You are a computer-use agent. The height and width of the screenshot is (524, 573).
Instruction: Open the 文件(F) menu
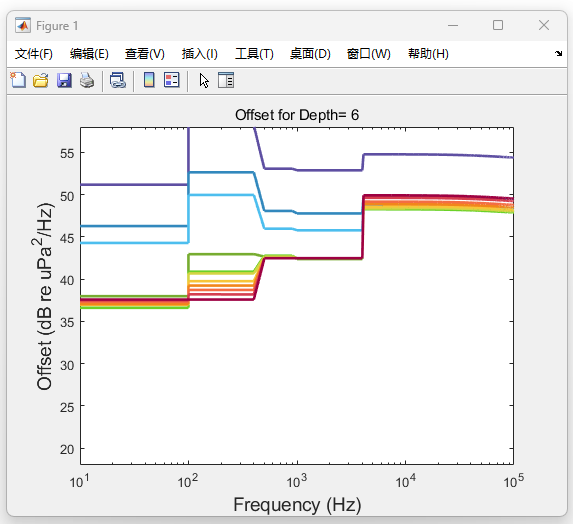tap(34, 54)
